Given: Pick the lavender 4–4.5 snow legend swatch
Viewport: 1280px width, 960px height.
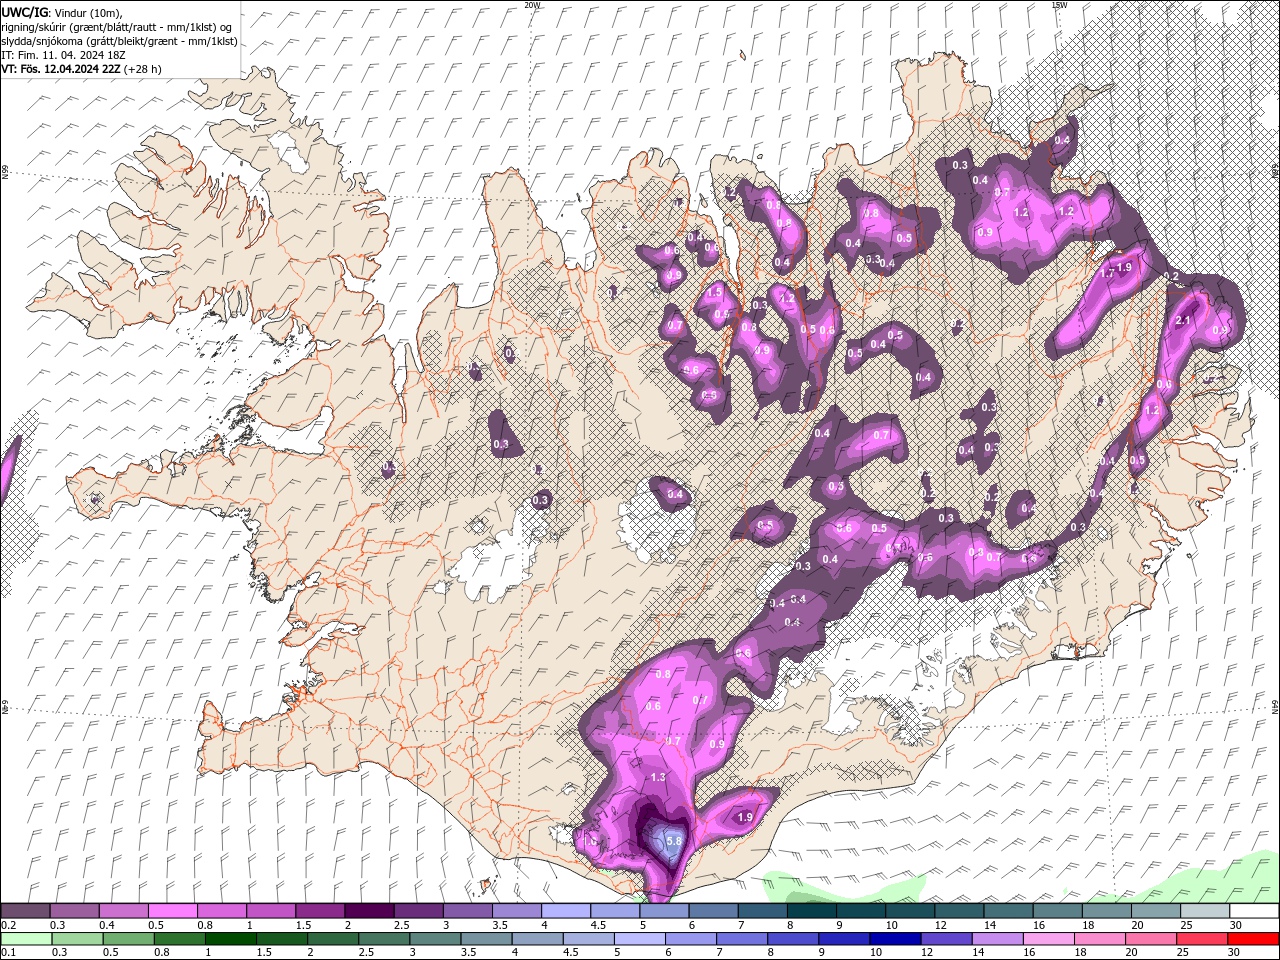Looking at the screenshot, I should point(565,910).
